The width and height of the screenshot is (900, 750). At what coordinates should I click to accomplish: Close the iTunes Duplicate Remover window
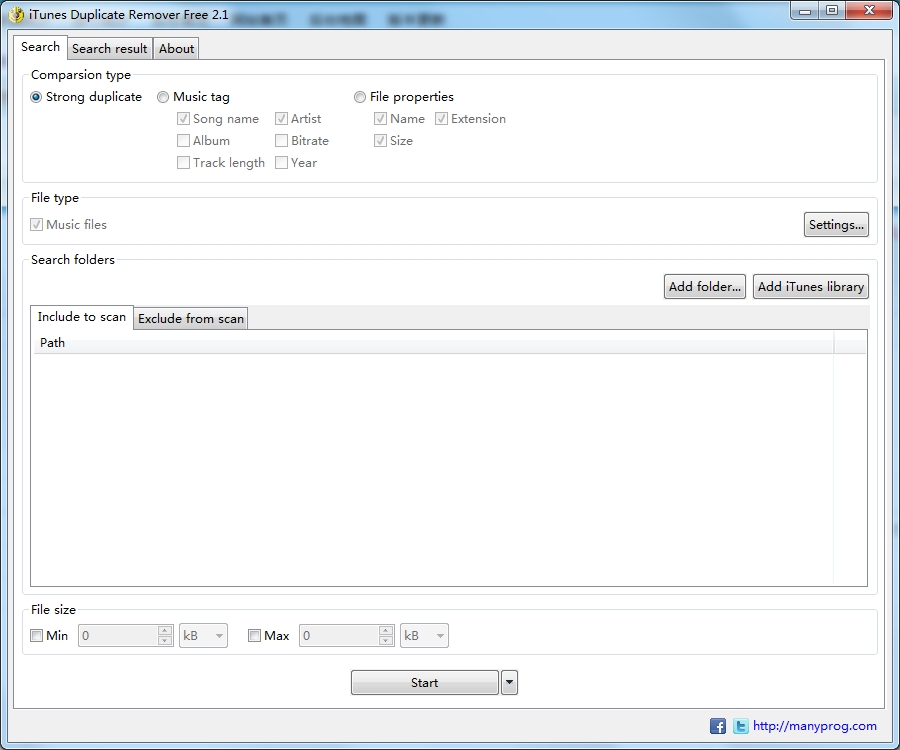869,11
